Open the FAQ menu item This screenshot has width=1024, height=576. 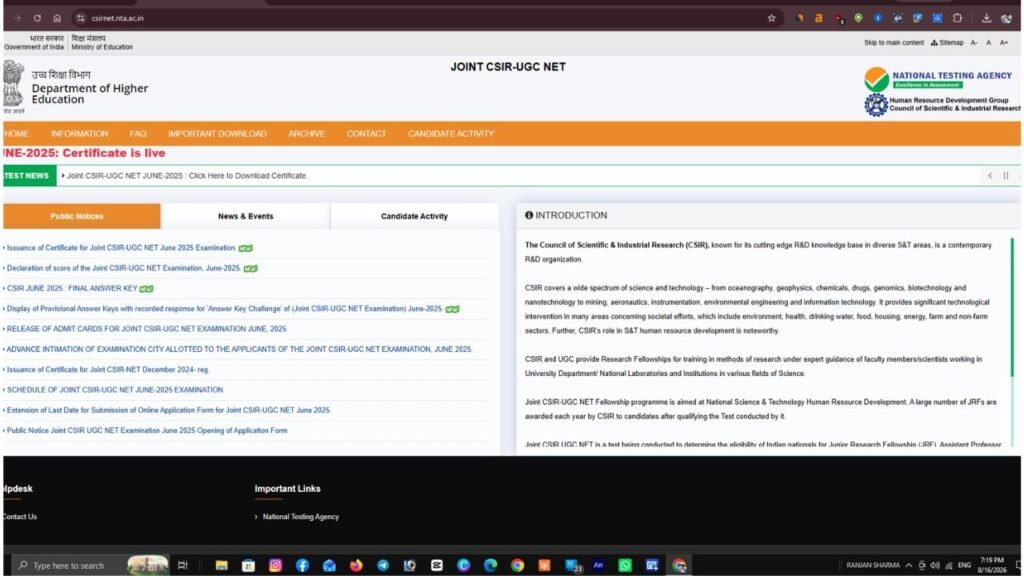coord(138,134)
